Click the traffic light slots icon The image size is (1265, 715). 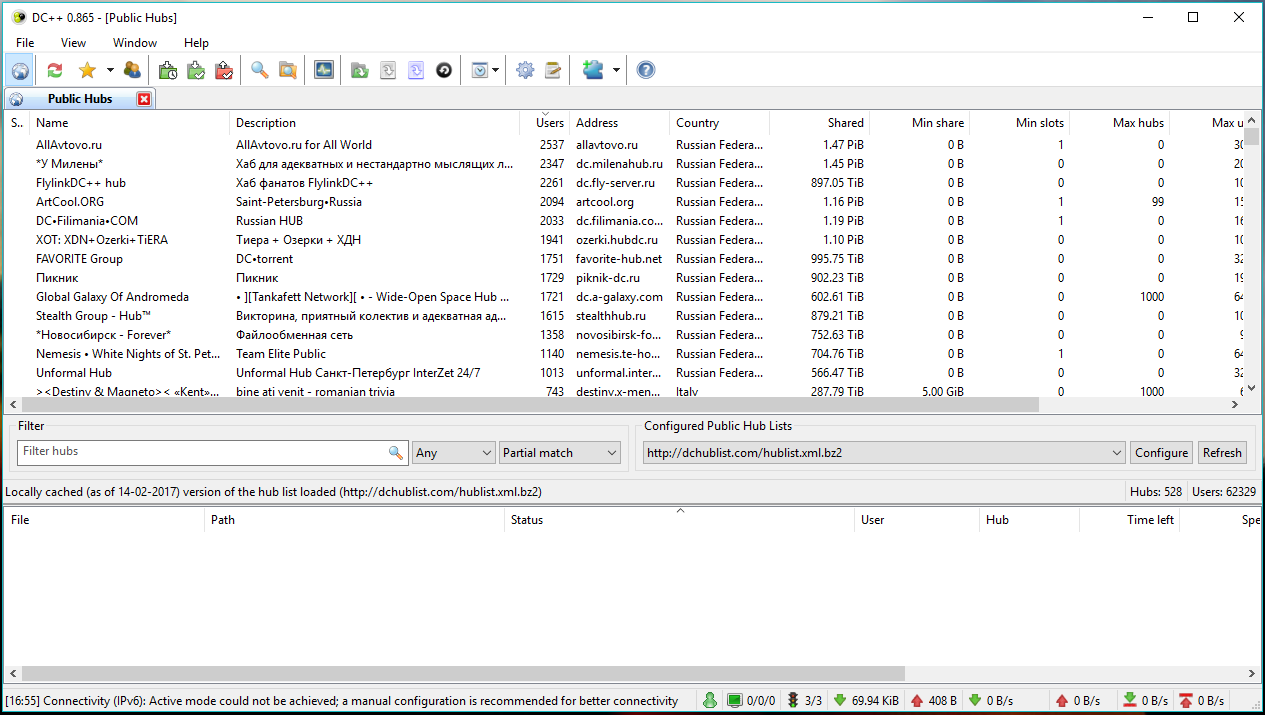[793, 701]
